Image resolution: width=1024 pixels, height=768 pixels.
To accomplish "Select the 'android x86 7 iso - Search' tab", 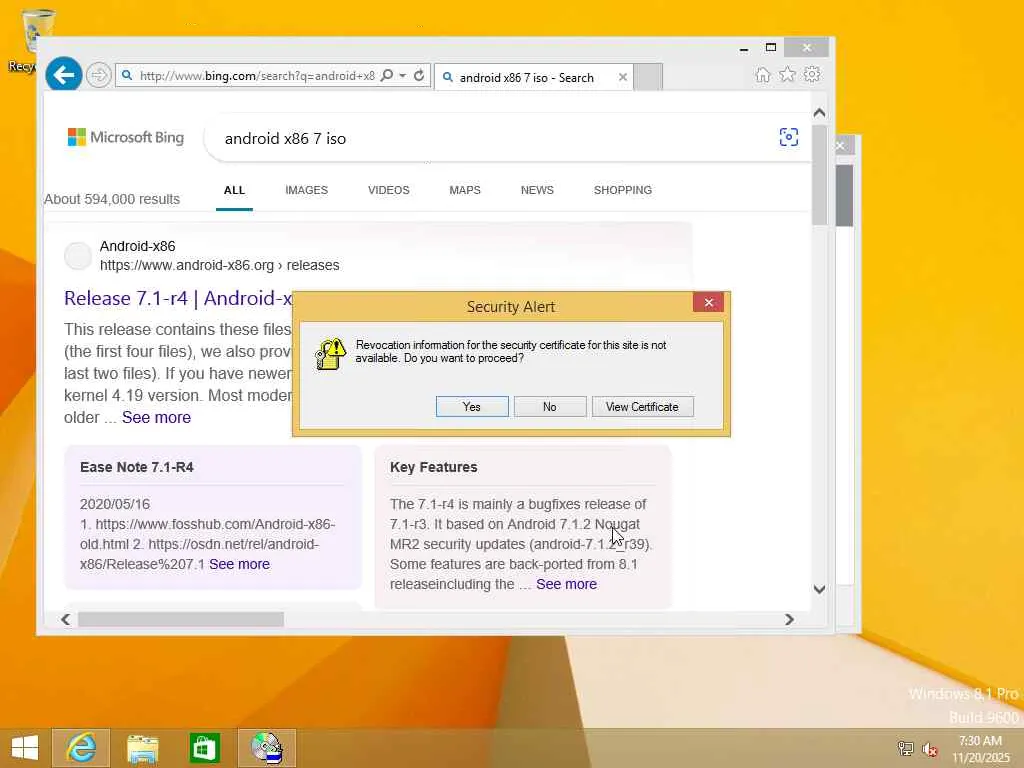I will coord(526,77).
